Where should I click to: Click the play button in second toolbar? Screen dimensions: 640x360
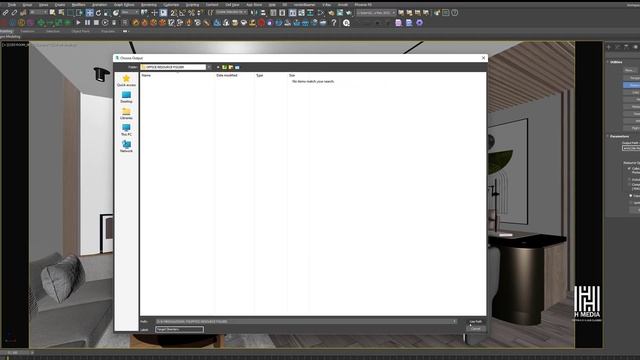tap(78, 23)
